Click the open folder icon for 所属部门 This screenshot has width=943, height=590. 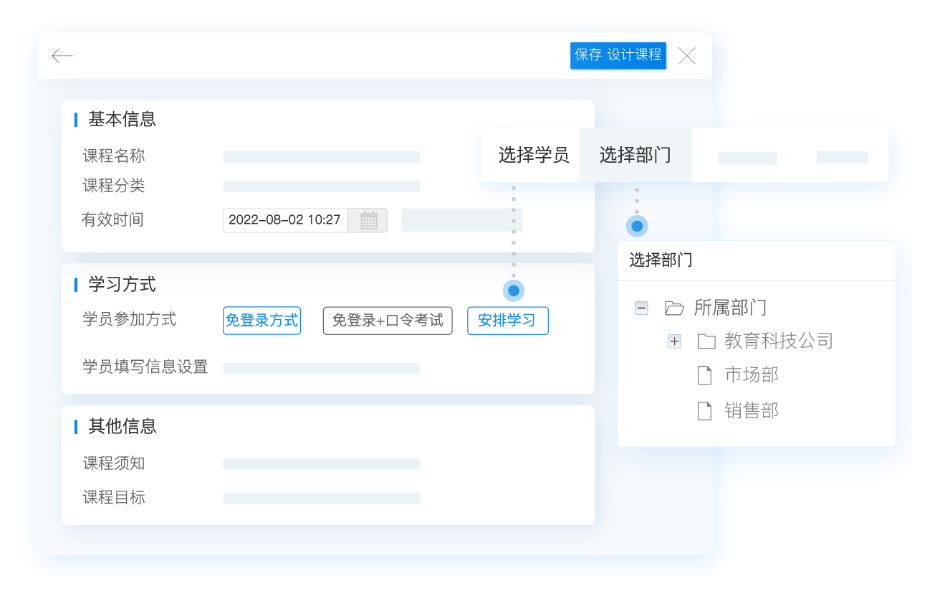(674, 308)
